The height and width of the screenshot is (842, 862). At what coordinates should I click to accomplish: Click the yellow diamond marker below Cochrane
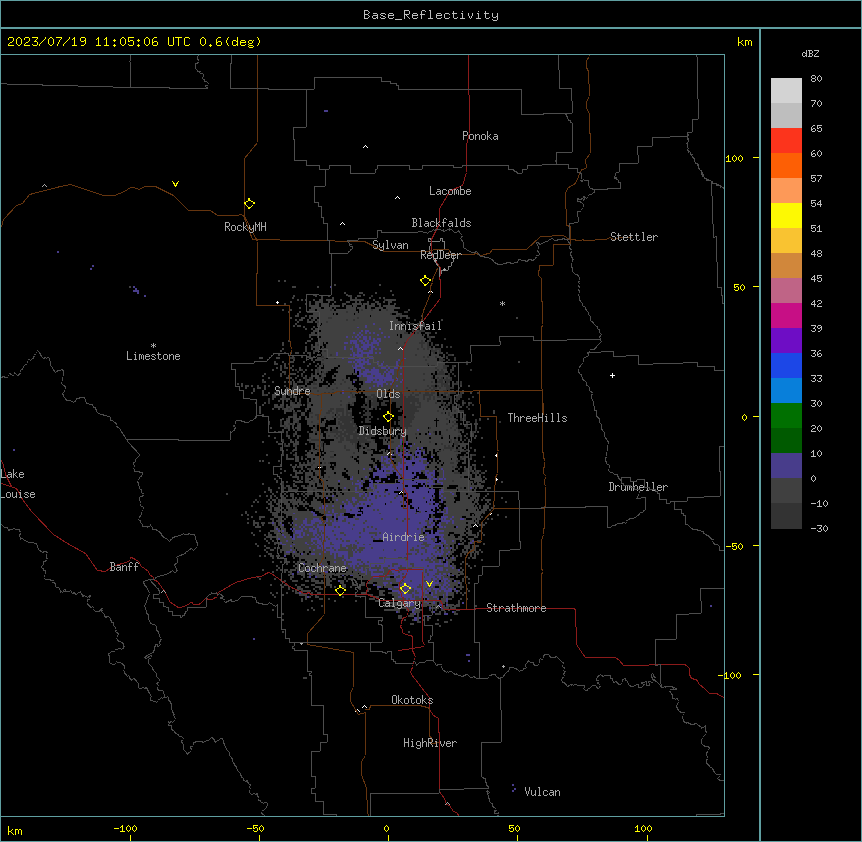click(340, 590)
